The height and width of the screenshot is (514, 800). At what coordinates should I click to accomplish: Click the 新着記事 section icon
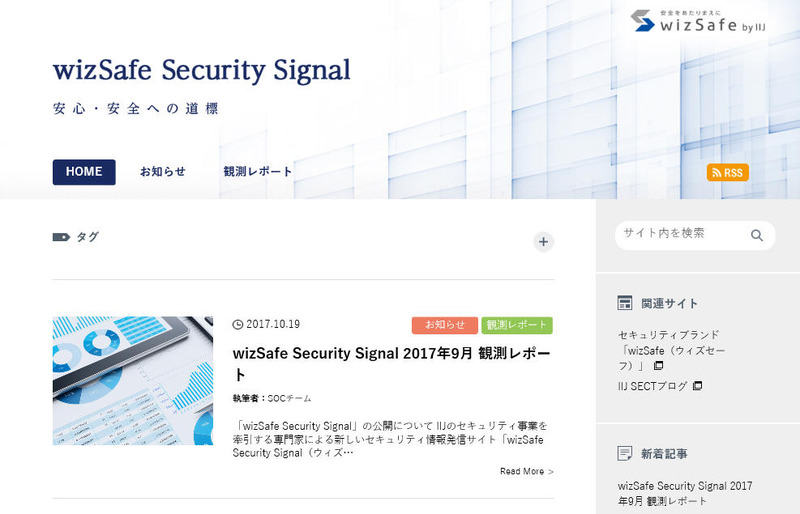[x=625, y=453]
